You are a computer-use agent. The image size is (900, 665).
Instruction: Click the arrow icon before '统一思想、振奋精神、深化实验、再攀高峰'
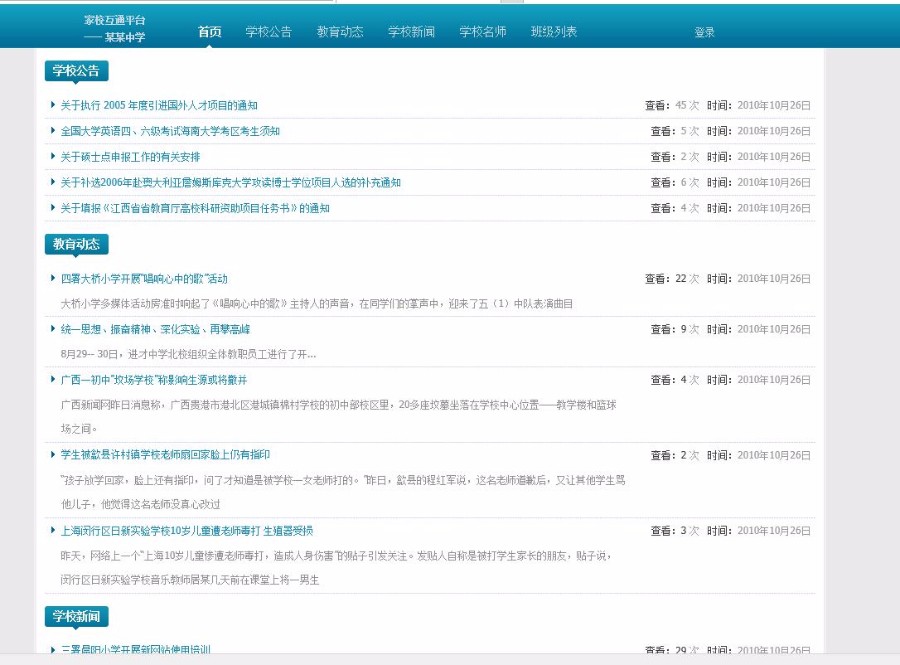(x=51, y=330)
